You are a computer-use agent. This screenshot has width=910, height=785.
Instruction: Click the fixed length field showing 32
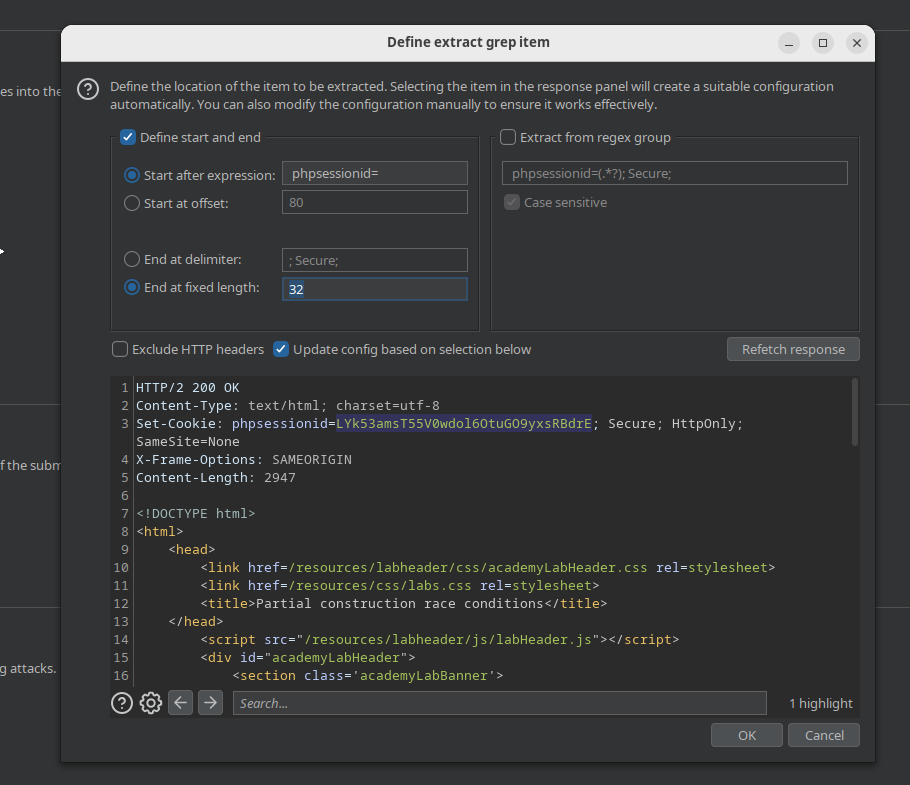374,289
